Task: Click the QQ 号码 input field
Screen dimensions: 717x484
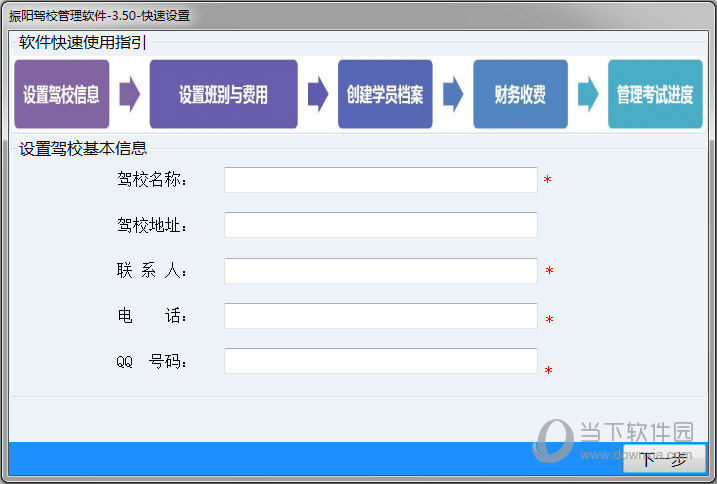Action: (x=380, y=361)
